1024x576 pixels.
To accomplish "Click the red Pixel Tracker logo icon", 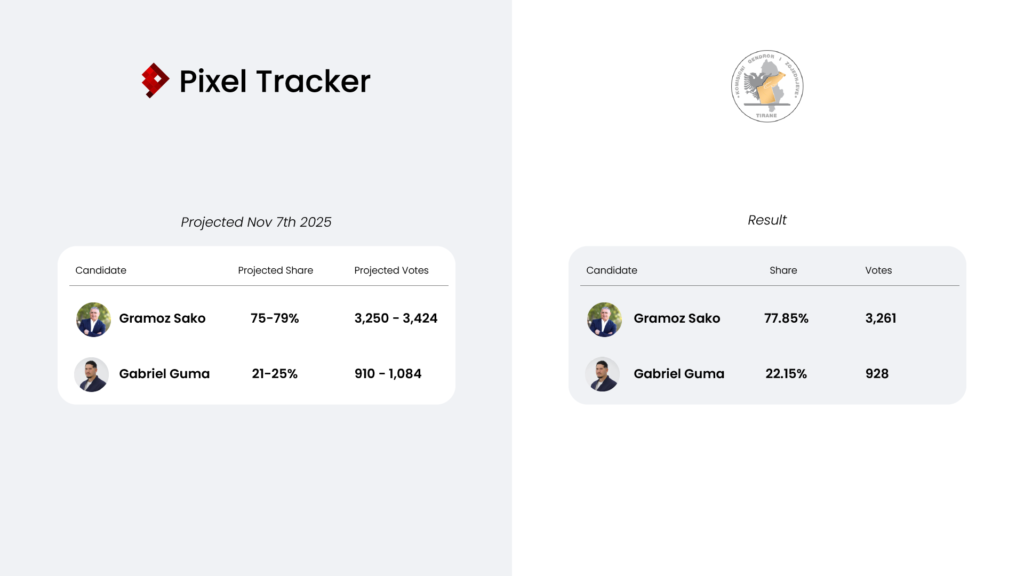I will (155, 80).
